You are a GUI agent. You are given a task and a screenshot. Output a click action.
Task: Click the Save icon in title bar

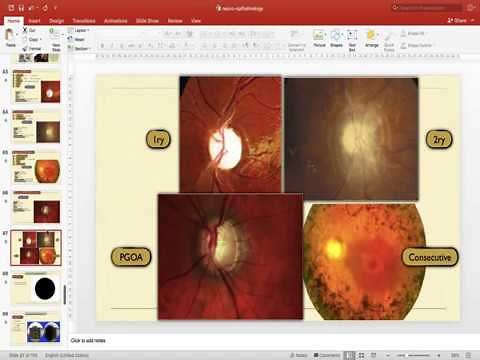[x=21, y=7]
